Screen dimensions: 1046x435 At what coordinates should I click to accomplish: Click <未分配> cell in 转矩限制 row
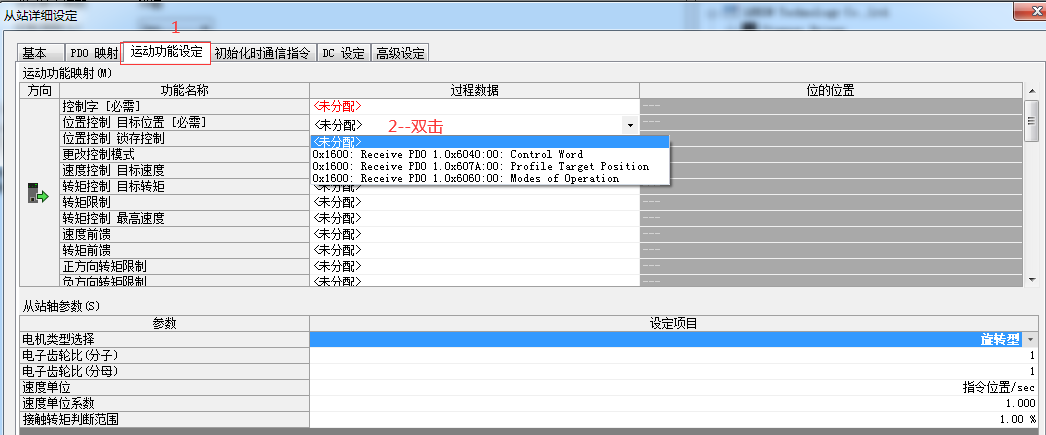coord(474,202)
